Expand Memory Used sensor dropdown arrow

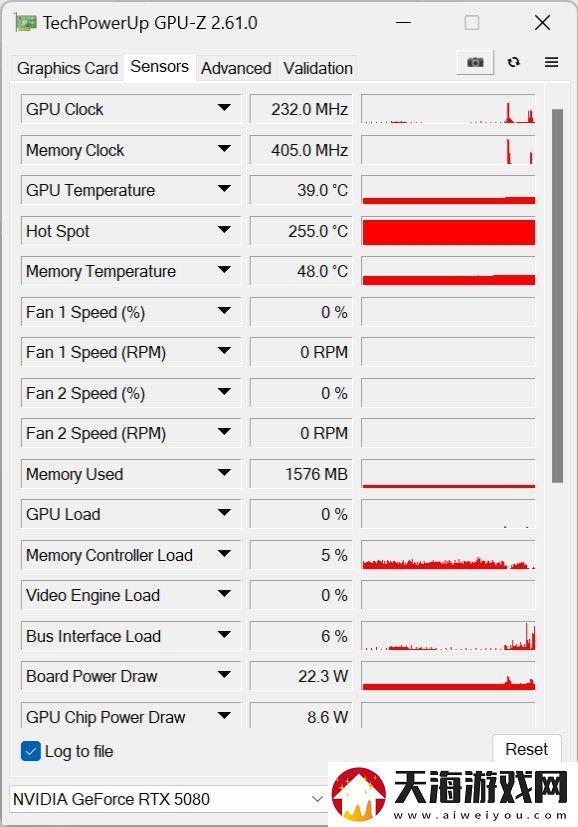click(224, 473)
